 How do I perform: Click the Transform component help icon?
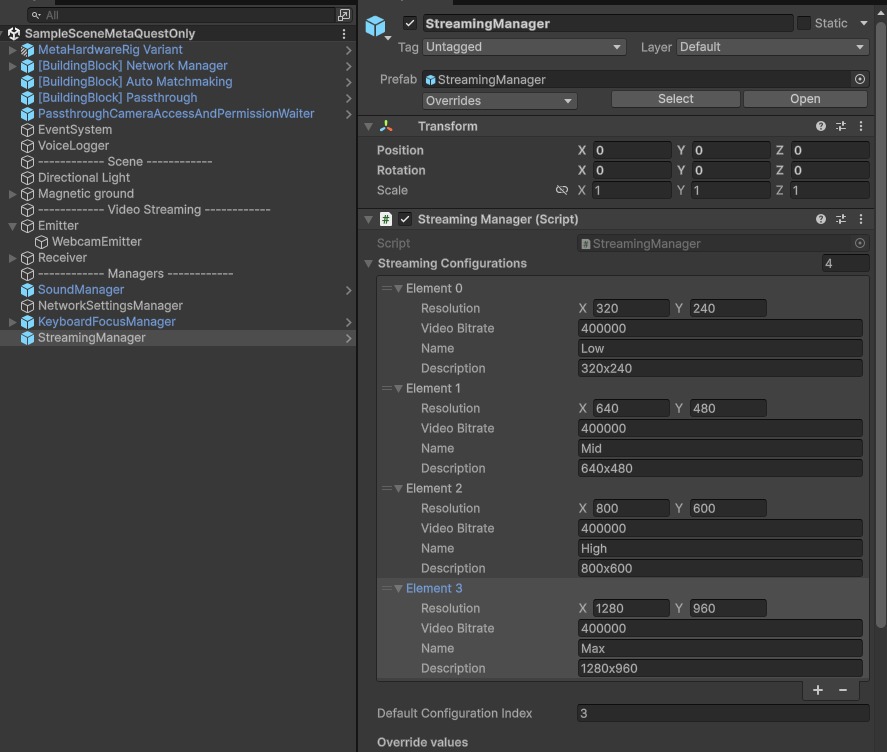tap(821, 127)
